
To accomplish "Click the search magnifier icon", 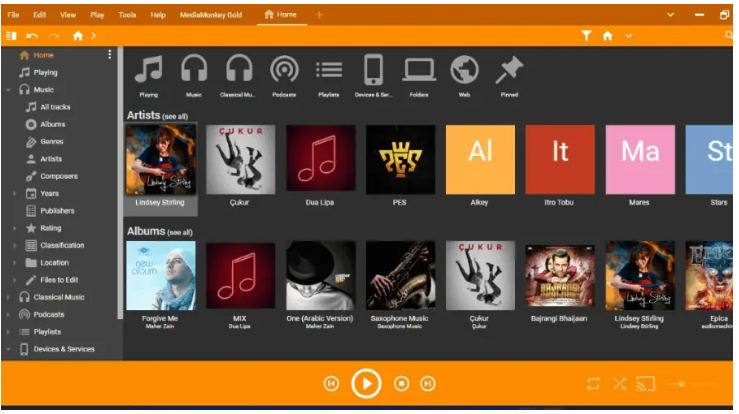I will click(729, 35).
